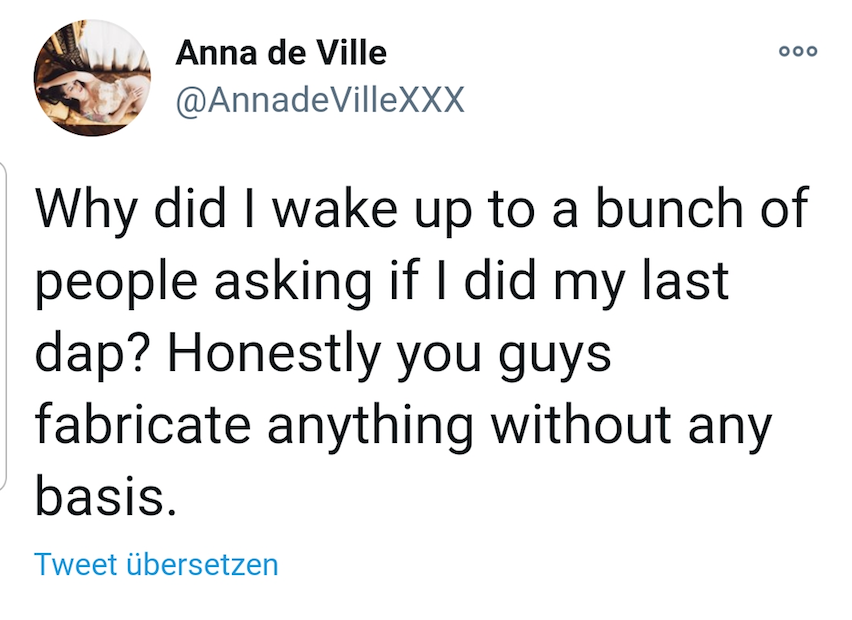Click the word "fabricate" in the tweet
The width and height of the screenshot is (852, 620).
pyautogui.click(x=142, y=424)
